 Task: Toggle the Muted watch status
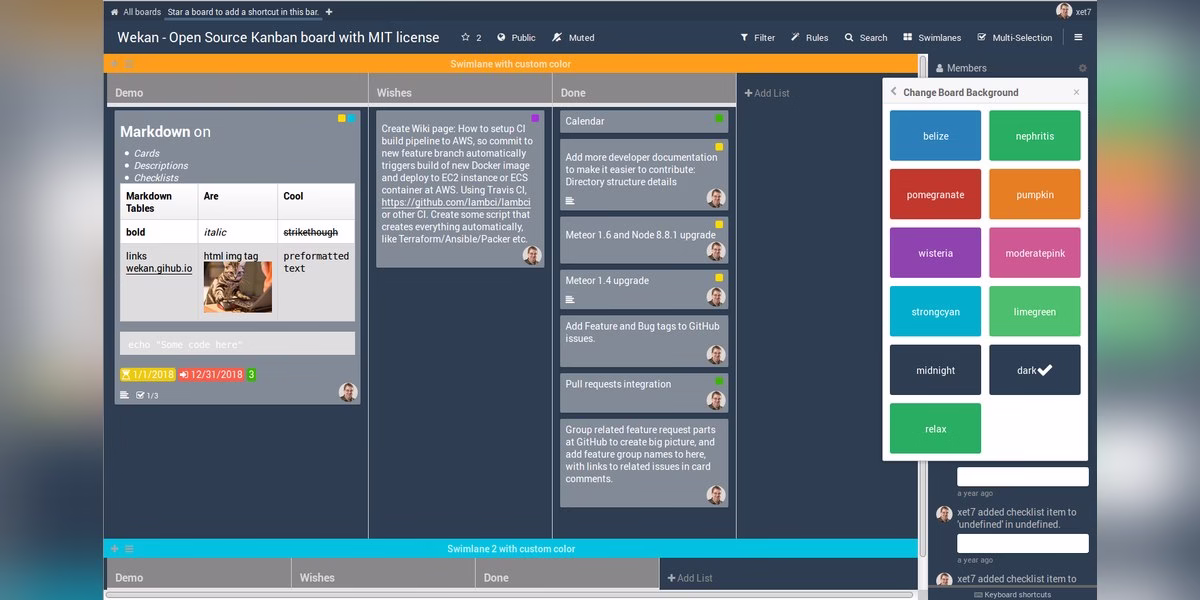(x=573, y=38)
